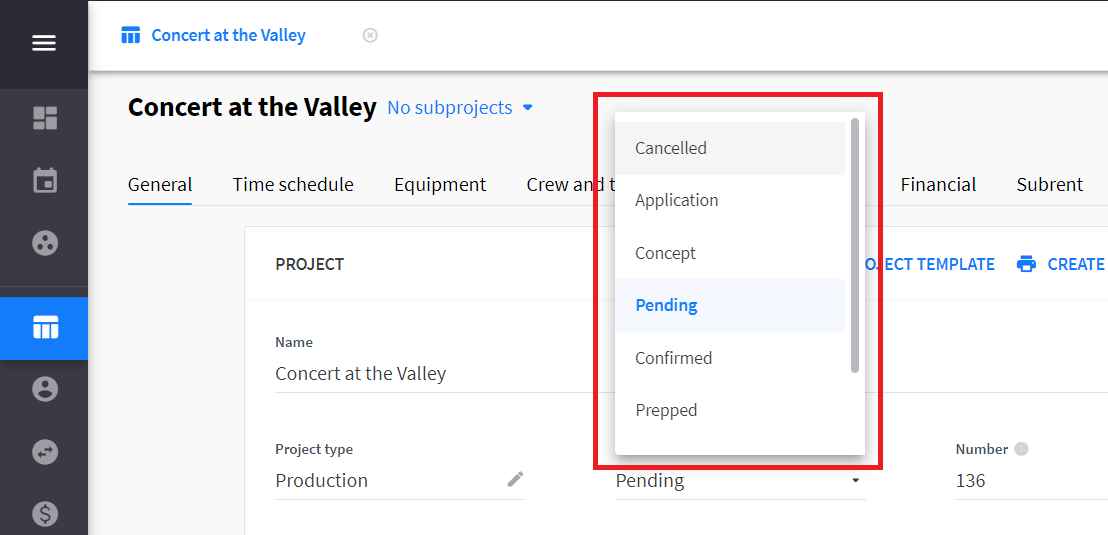This screenshot has height=535, width=1108.
Task: Switch to the General tab
Action: [160, 184]
